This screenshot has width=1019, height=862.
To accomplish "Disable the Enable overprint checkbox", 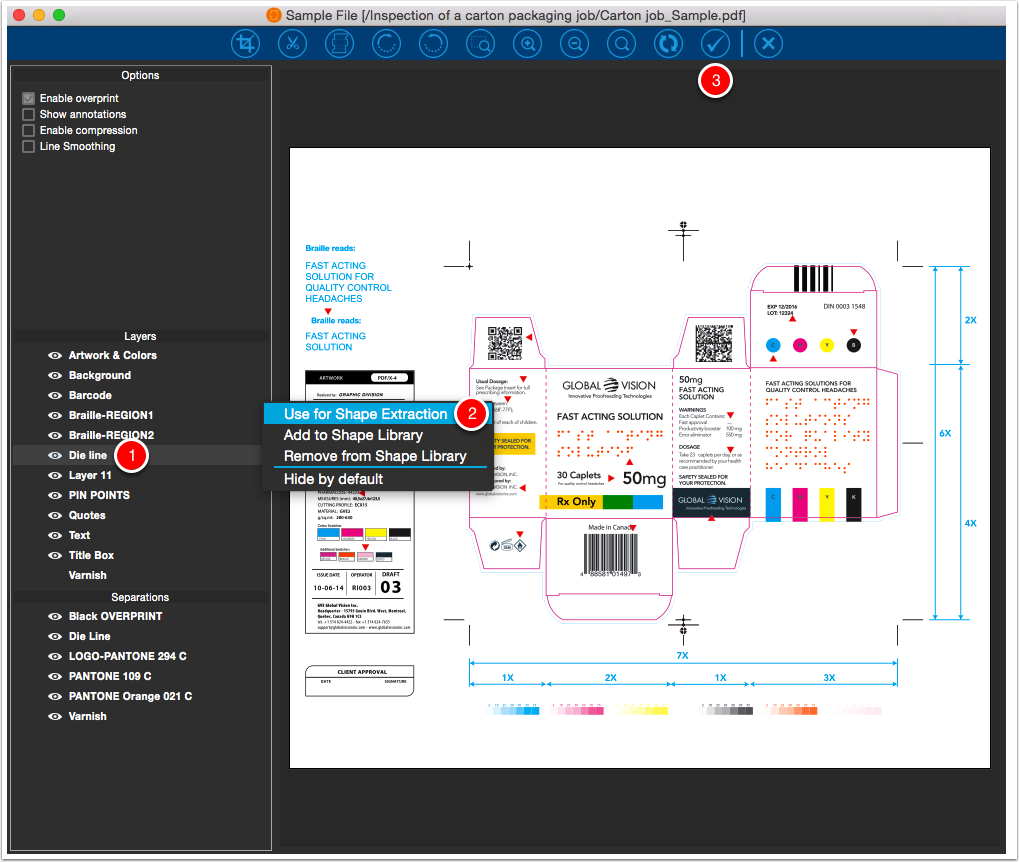I will coord(29,98).
